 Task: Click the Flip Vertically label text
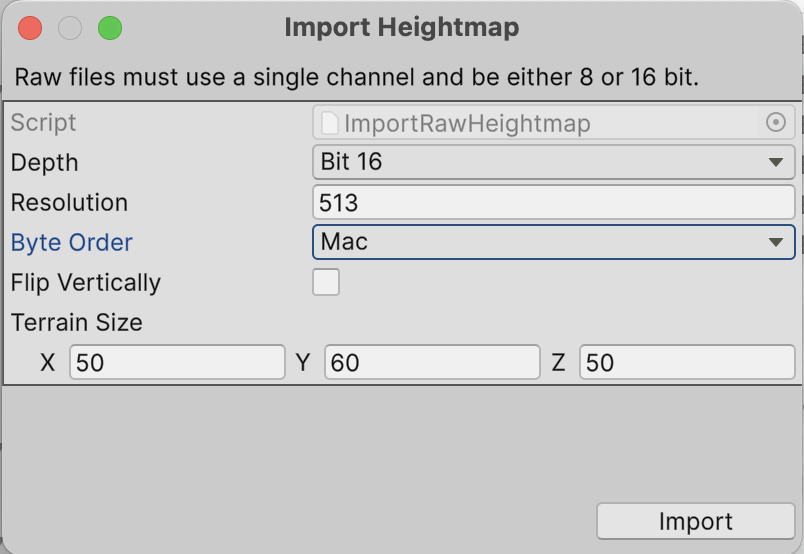click(86, 282)
